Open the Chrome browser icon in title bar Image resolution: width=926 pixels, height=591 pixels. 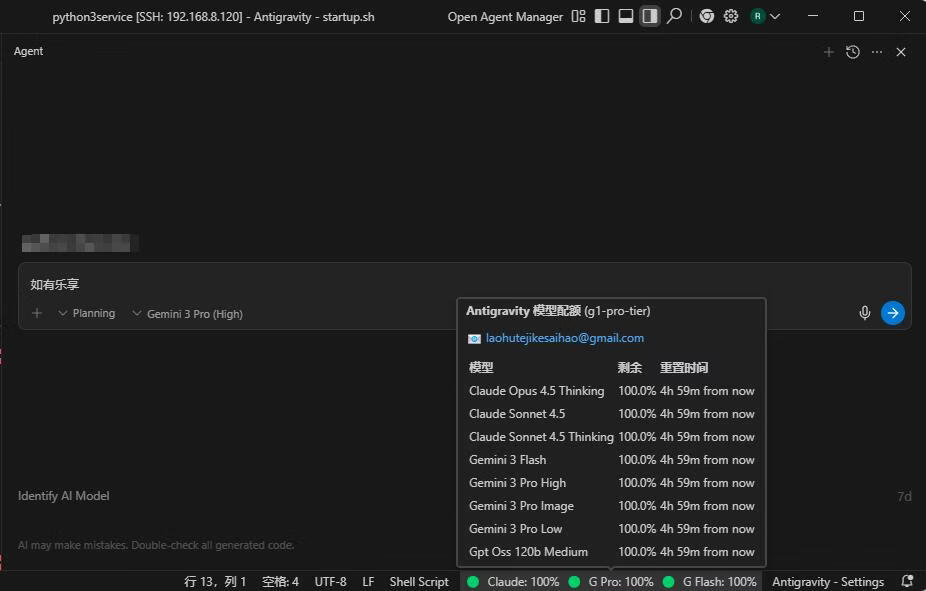[707, 16]
